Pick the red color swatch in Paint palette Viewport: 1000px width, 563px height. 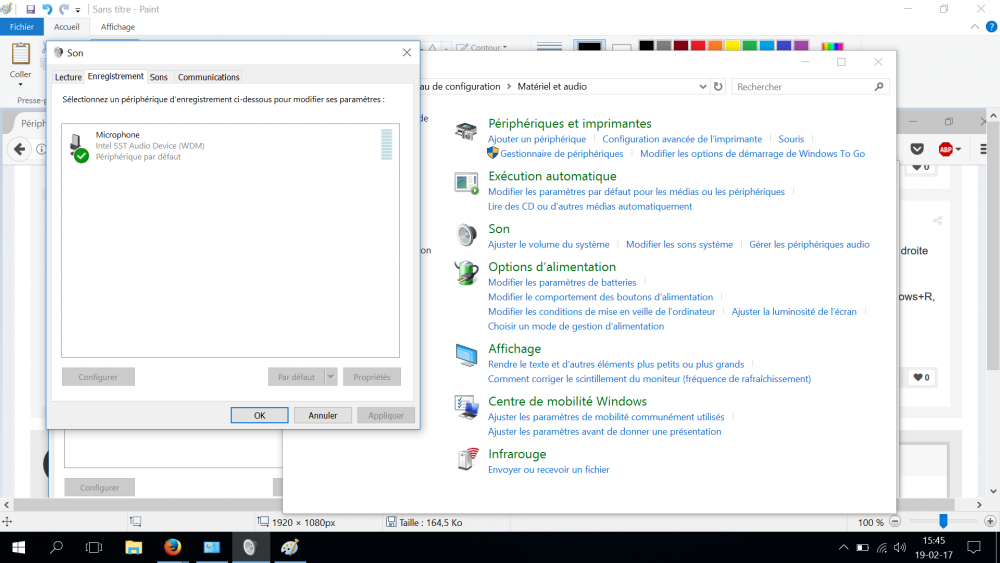(x=697, y=46)
